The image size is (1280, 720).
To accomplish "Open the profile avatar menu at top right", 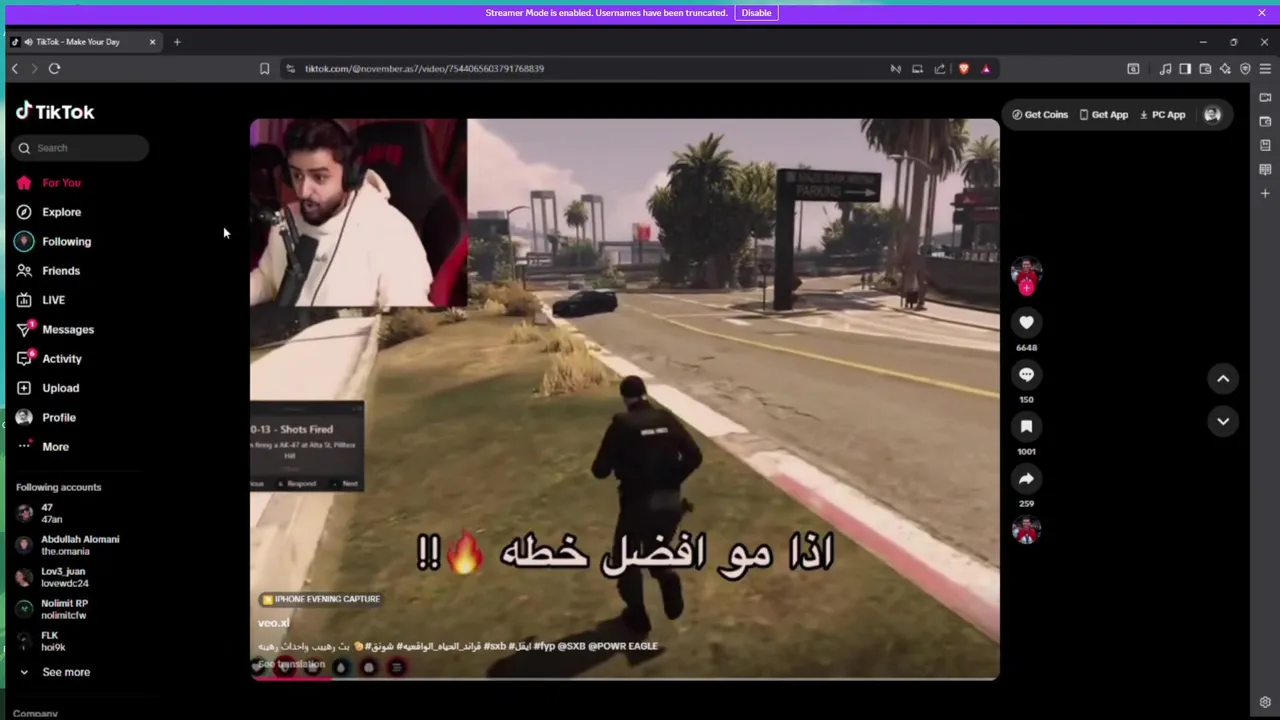I will coord(1212,115).
